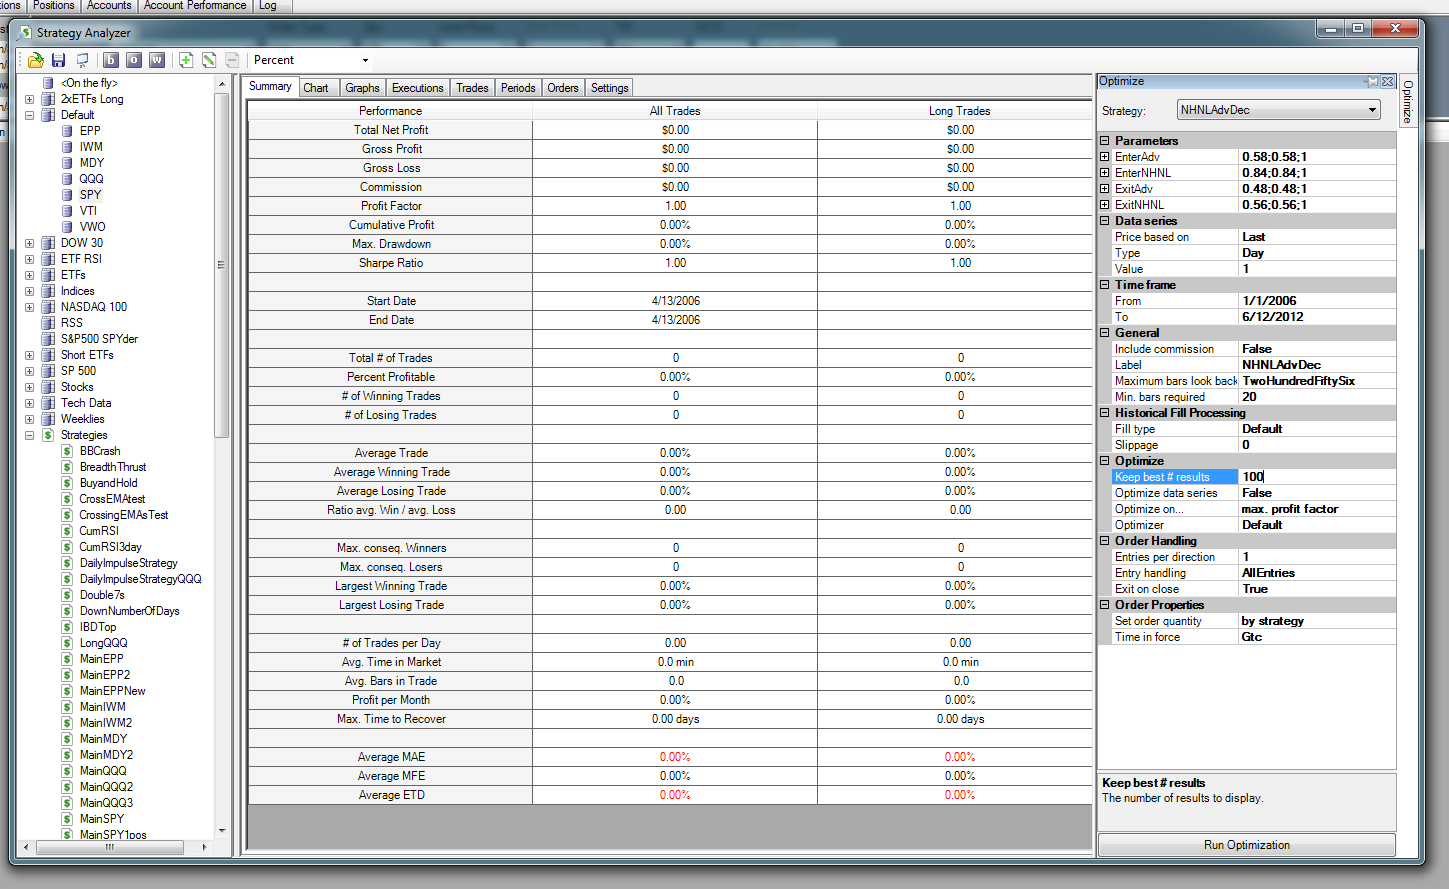Collapse the Order Handling property section

(1105, 541)
